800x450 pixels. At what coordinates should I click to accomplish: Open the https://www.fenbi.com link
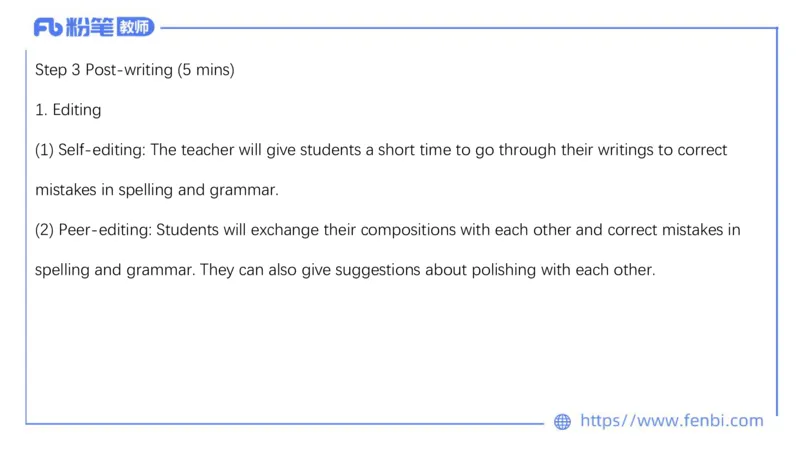tap(671, 421)
